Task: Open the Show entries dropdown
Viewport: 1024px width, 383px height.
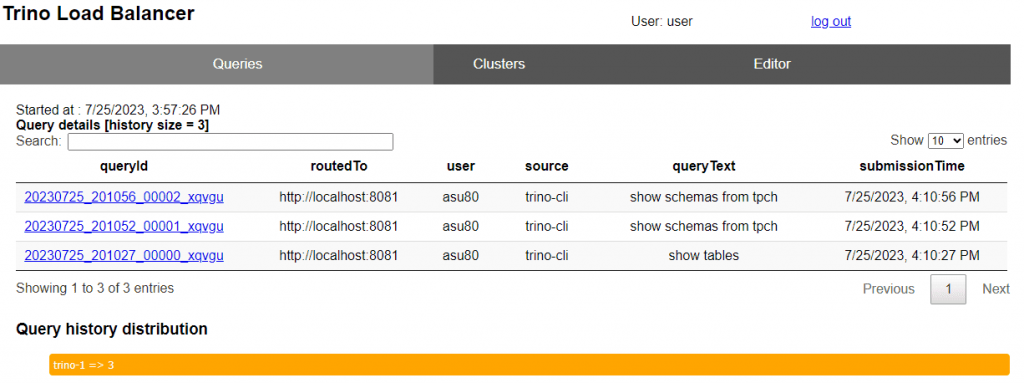Action: (x=946, y=141)
